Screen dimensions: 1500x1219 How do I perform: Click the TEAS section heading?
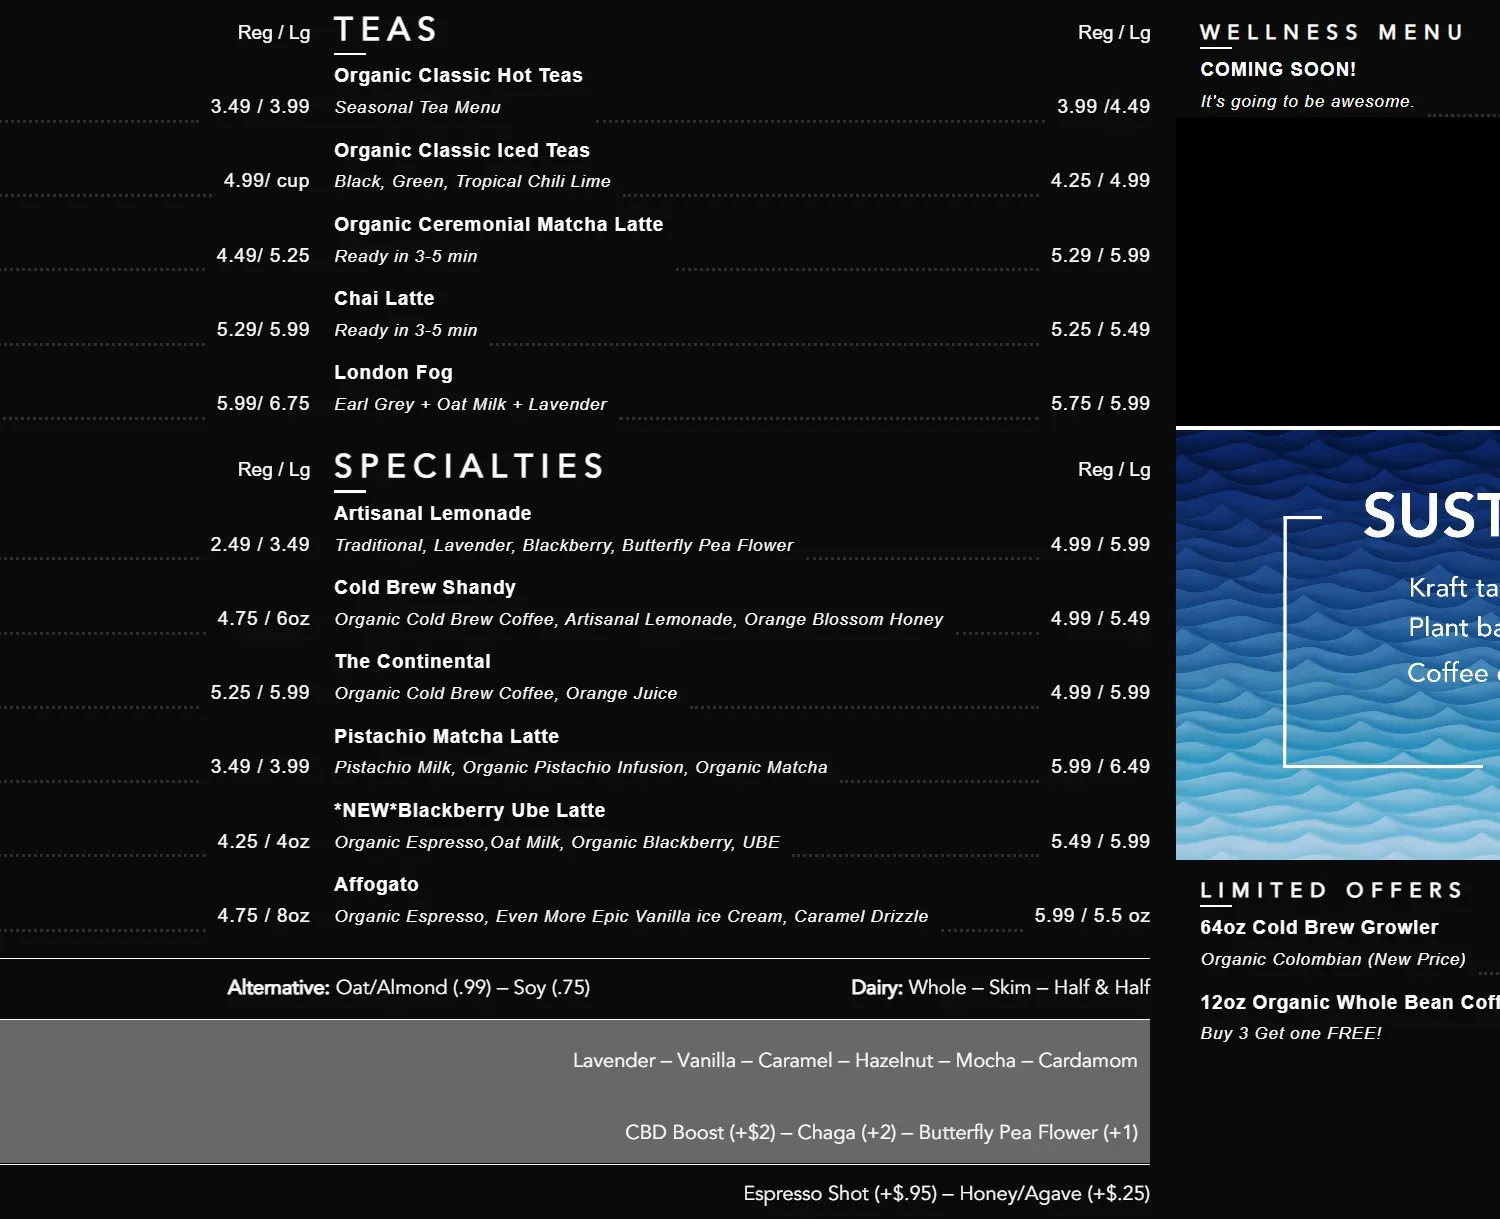386,30
